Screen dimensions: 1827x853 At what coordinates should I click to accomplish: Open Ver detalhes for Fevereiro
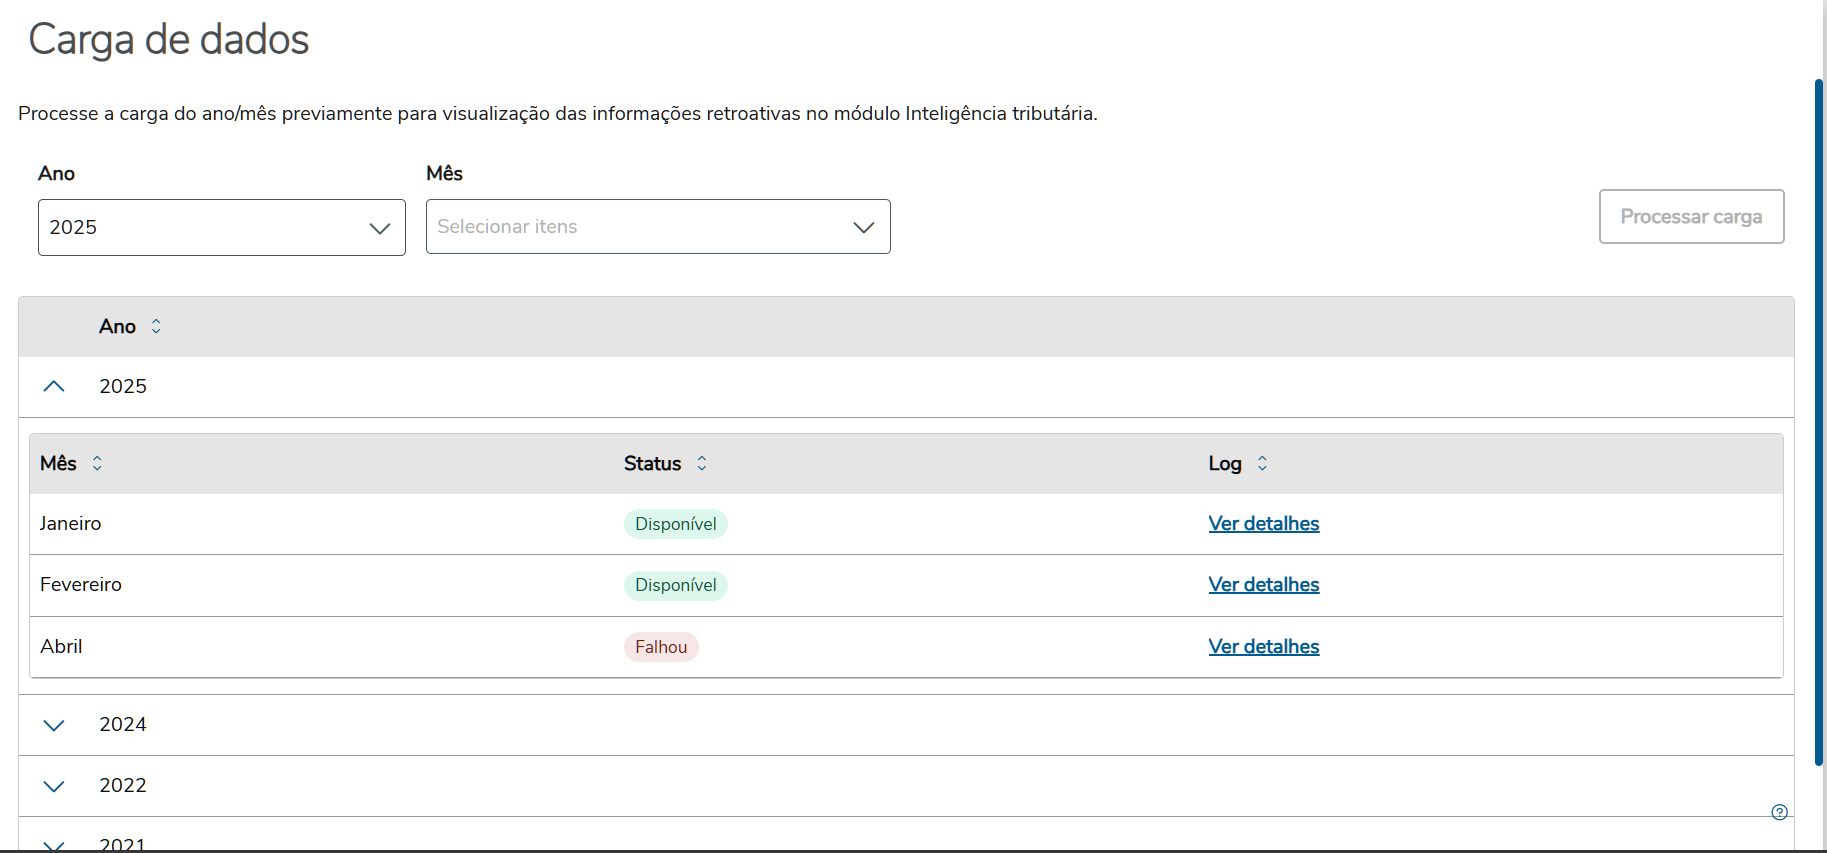pos(1263,585)
